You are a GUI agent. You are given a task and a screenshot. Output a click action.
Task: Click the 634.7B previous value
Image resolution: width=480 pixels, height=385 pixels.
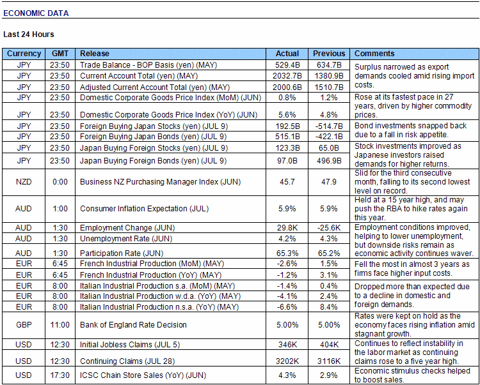pos(329,65)
